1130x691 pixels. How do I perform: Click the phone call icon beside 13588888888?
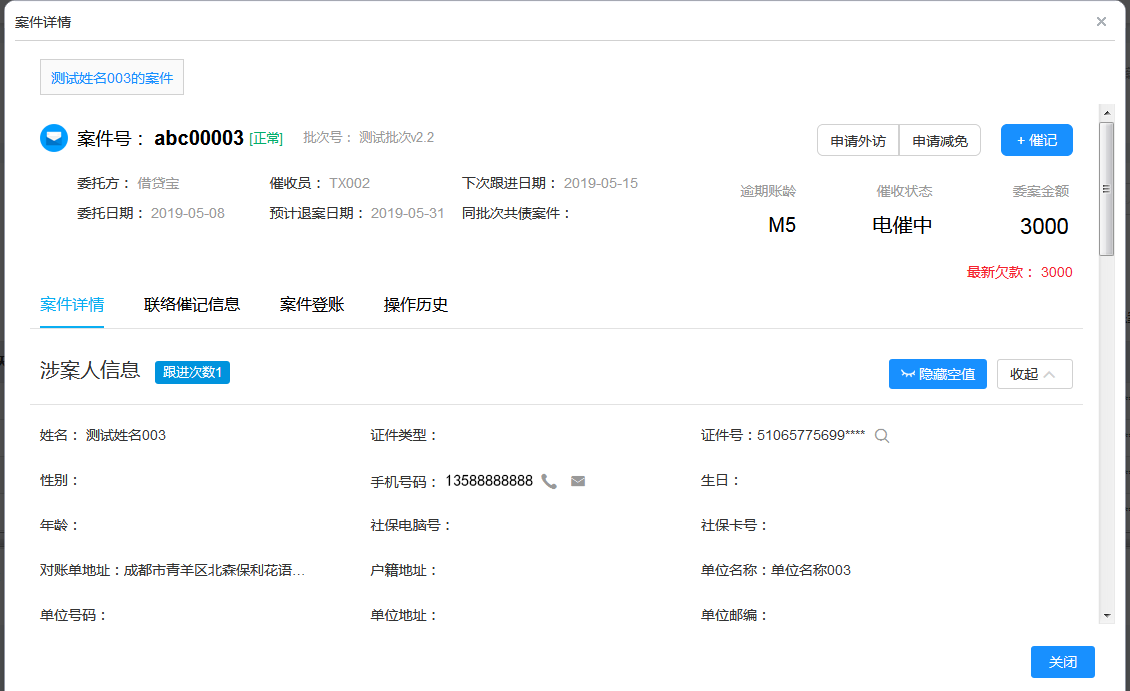[549, 481]
